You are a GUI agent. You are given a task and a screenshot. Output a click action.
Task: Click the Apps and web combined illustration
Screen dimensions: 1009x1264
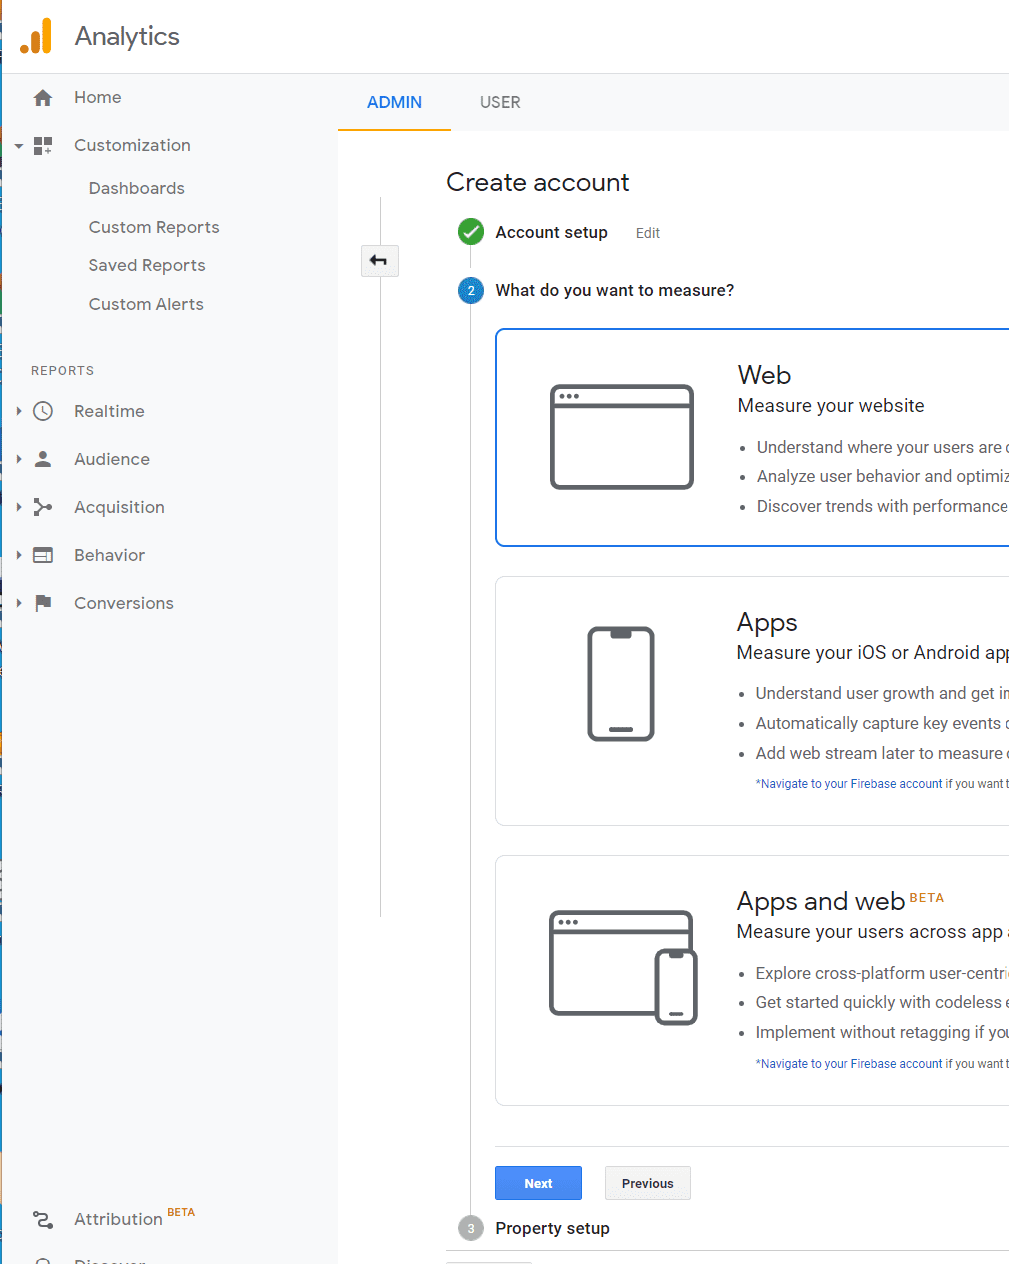(623, 967)
